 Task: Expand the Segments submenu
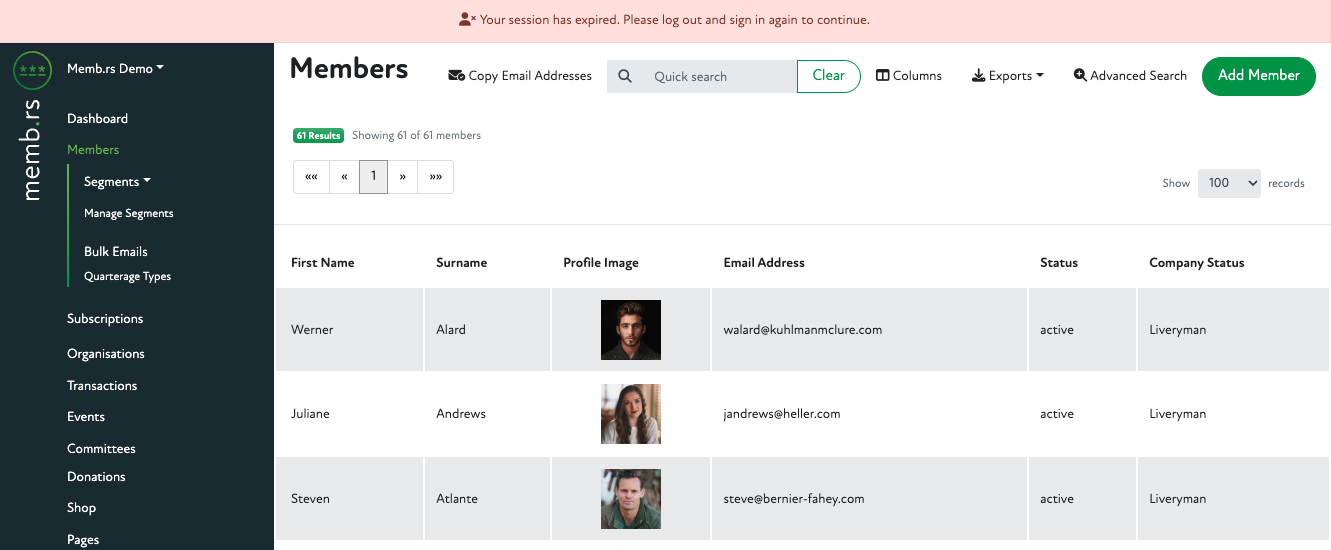[117, 182]
